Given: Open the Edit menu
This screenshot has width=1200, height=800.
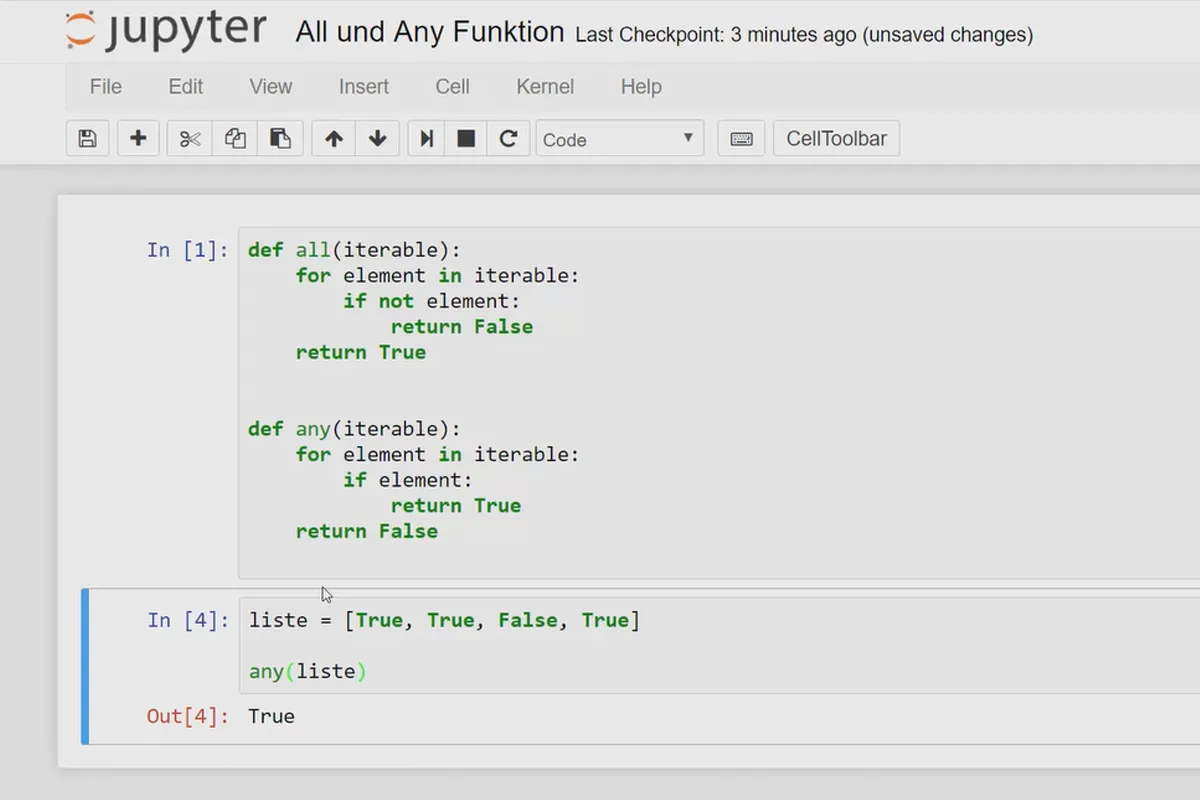Looking at the screenshot, I should [186, 87].
